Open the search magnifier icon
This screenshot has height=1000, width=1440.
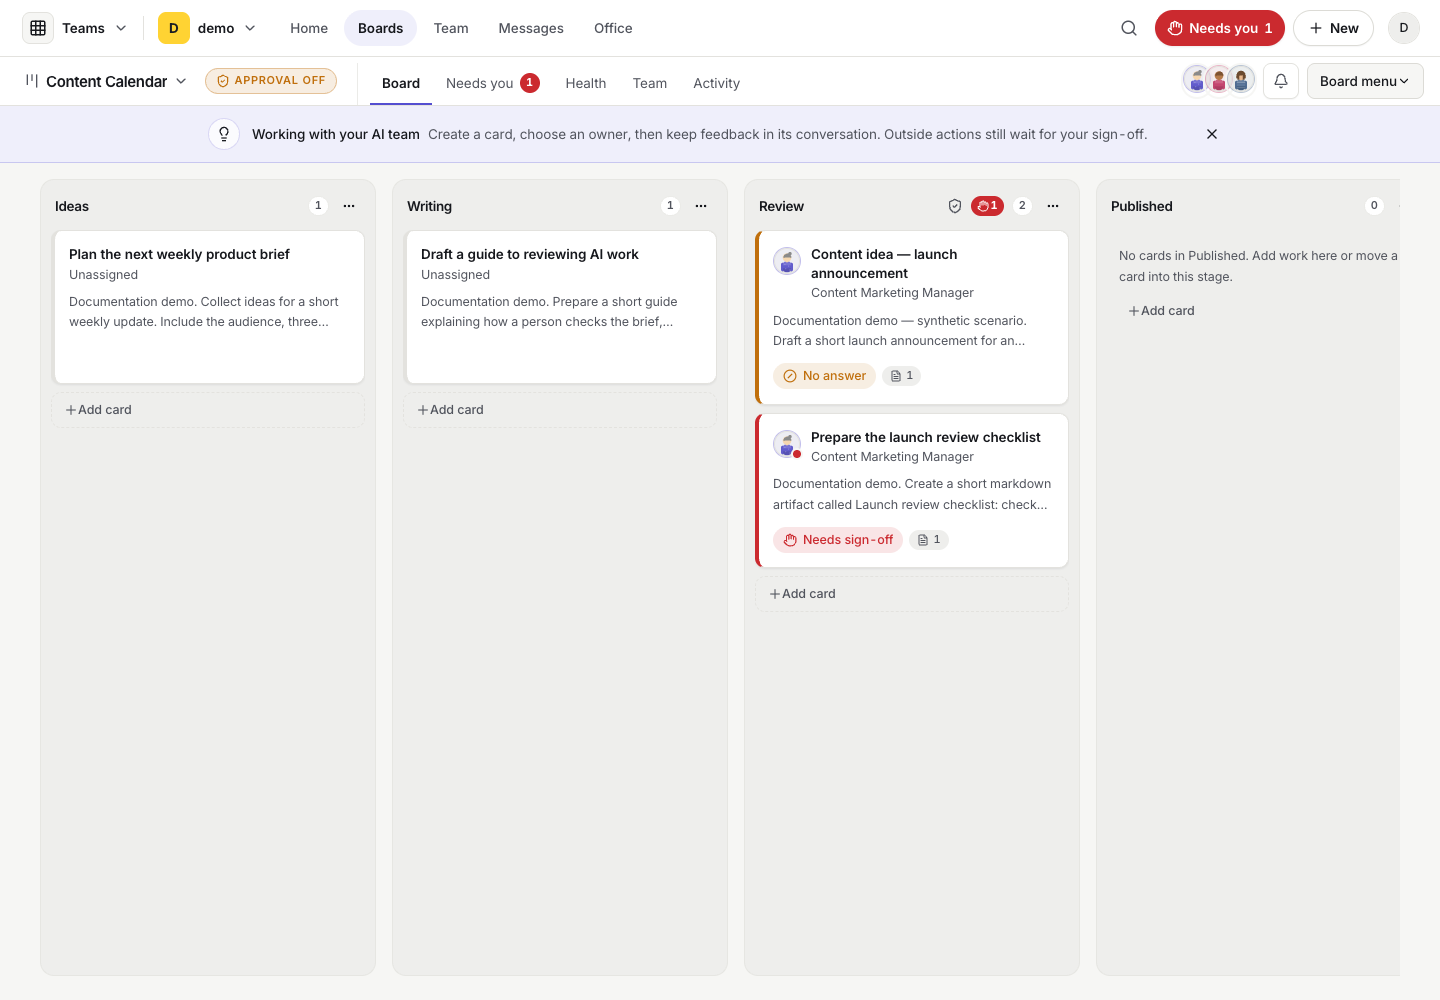coord(1129,28)
